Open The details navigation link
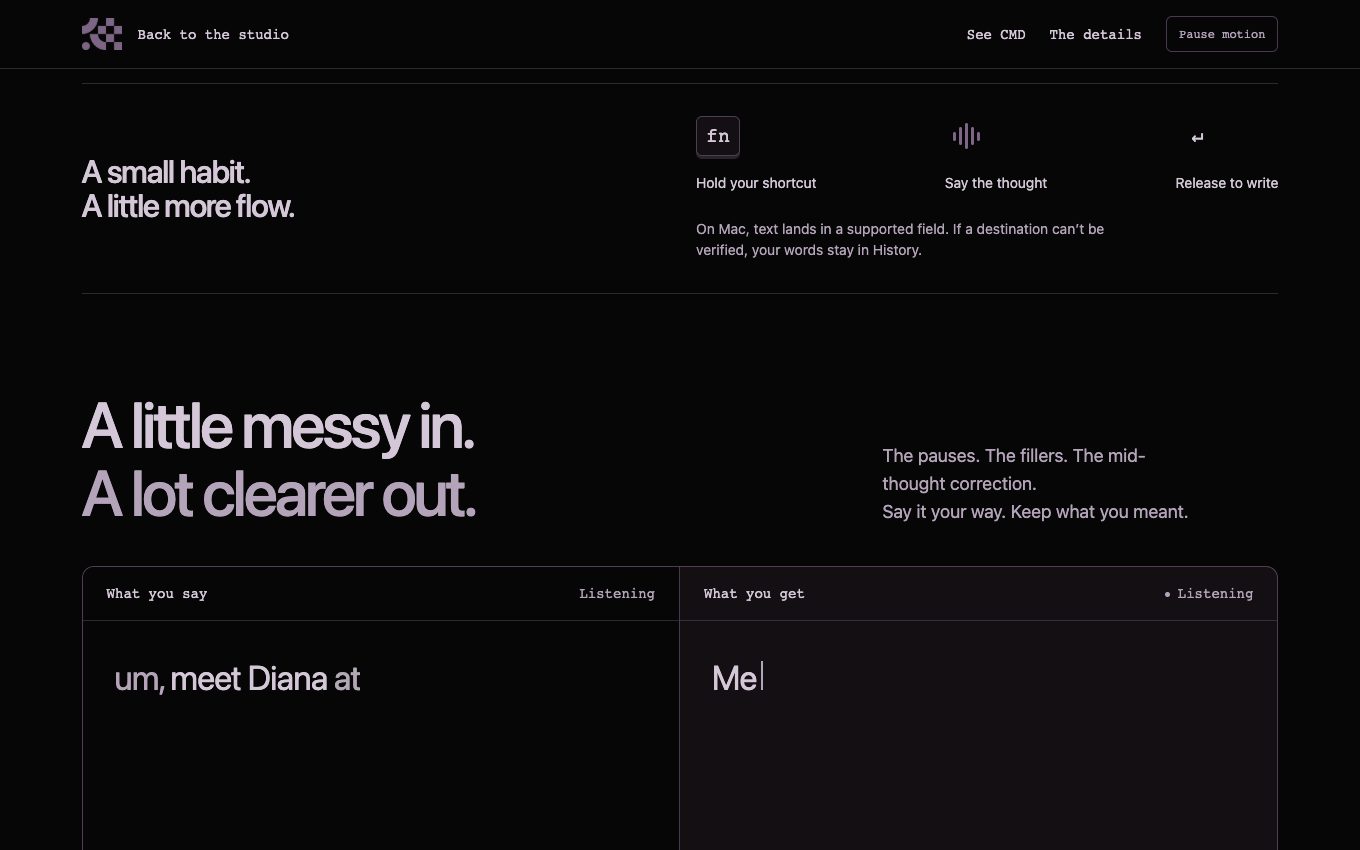Viewport: 1360px width, 850px height. [1095, 34]
